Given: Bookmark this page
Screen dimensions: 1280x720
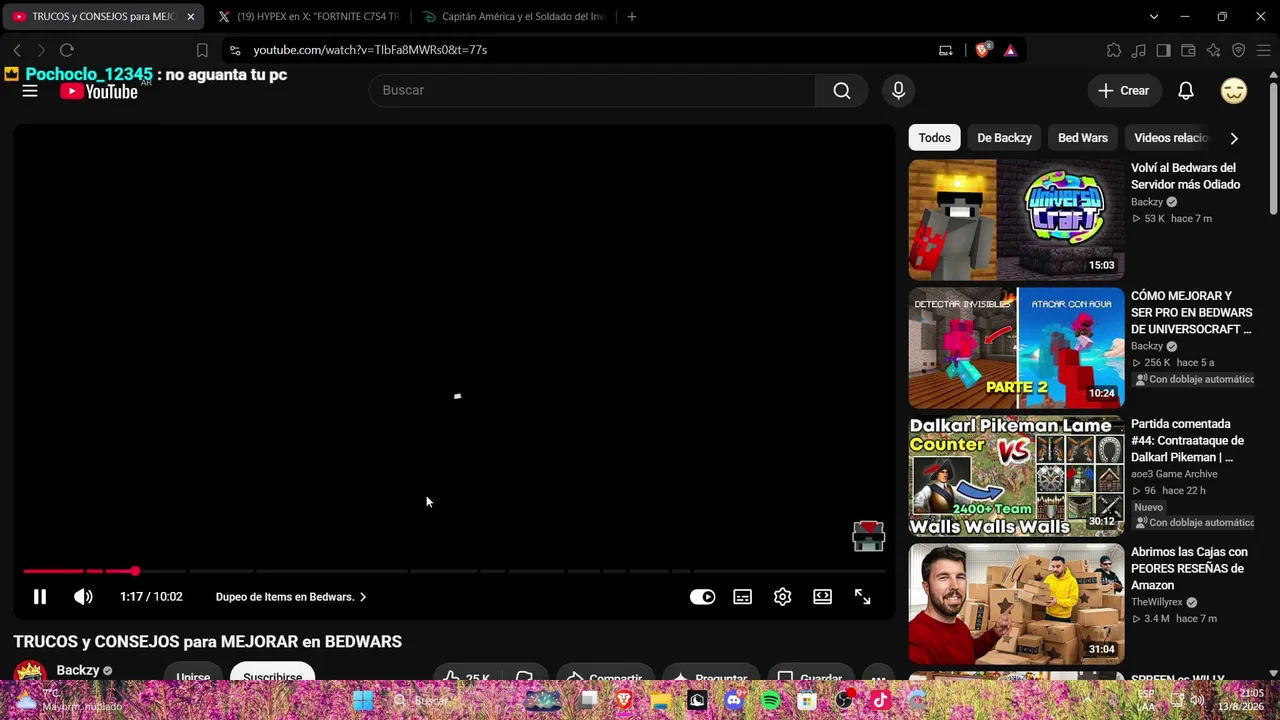Looking at the screenshot, I should coord(202,50).
